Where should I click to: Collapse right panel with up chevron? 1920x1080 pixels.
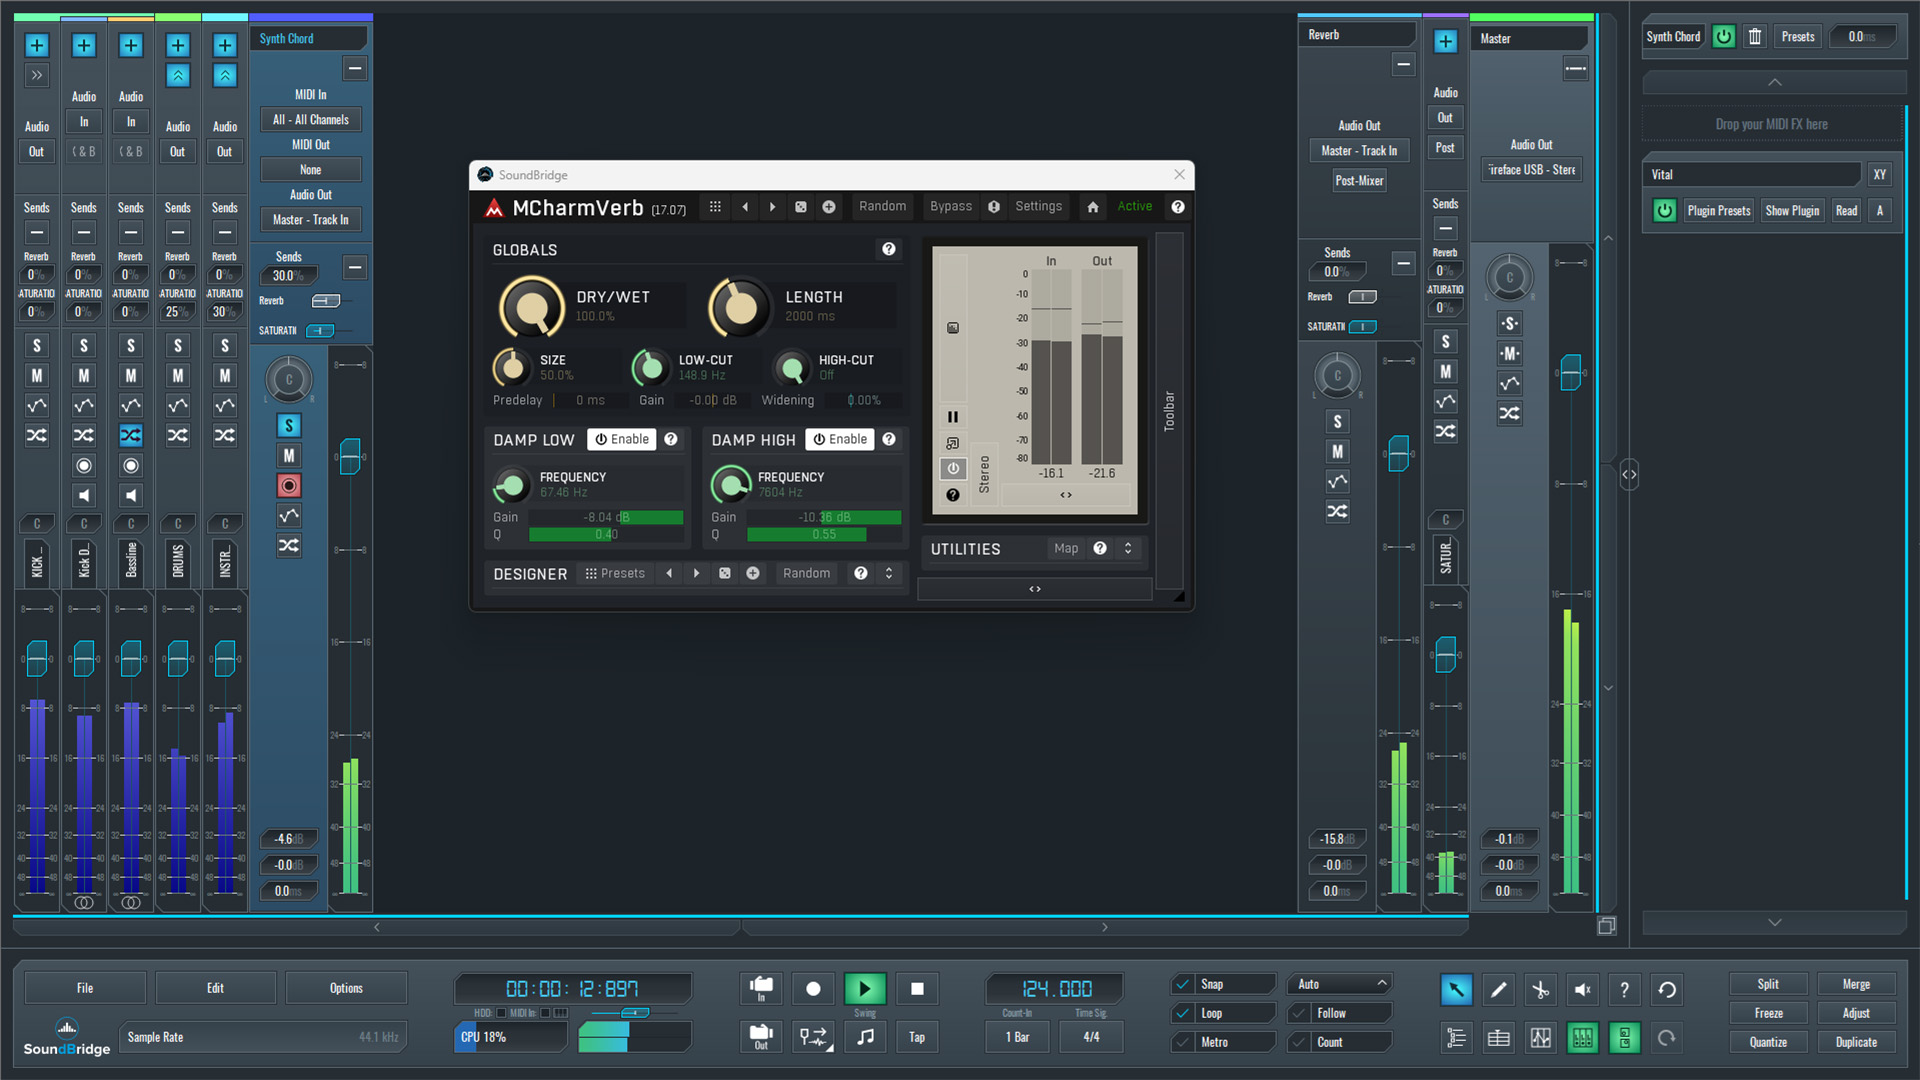point(1774,82)
